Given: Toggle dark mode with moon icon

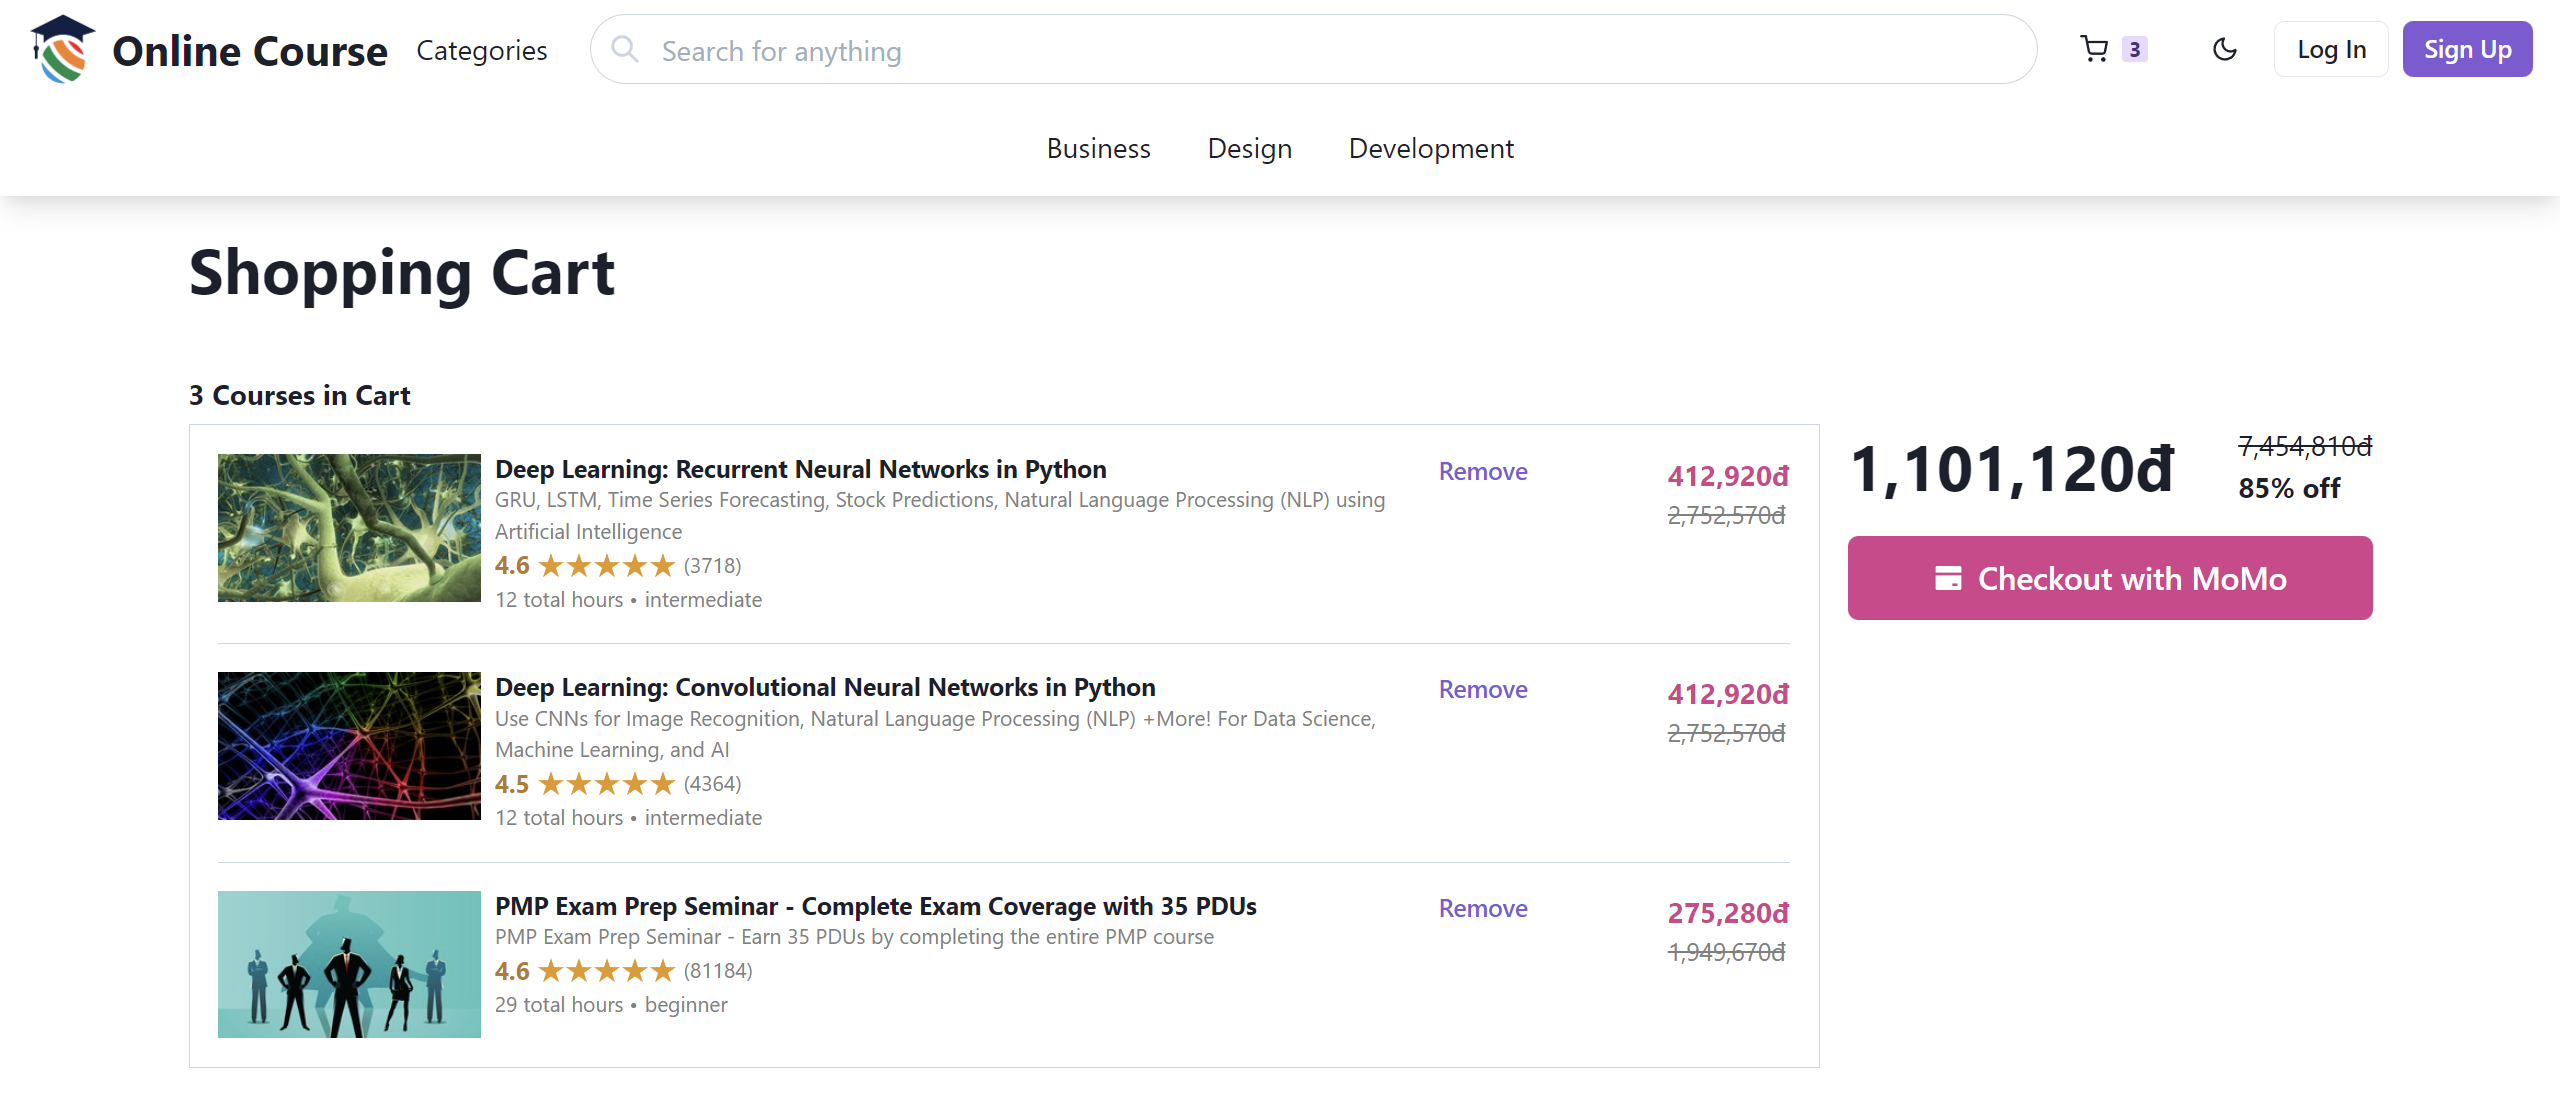Looking at the screenshot, I should click(2224, 49).
